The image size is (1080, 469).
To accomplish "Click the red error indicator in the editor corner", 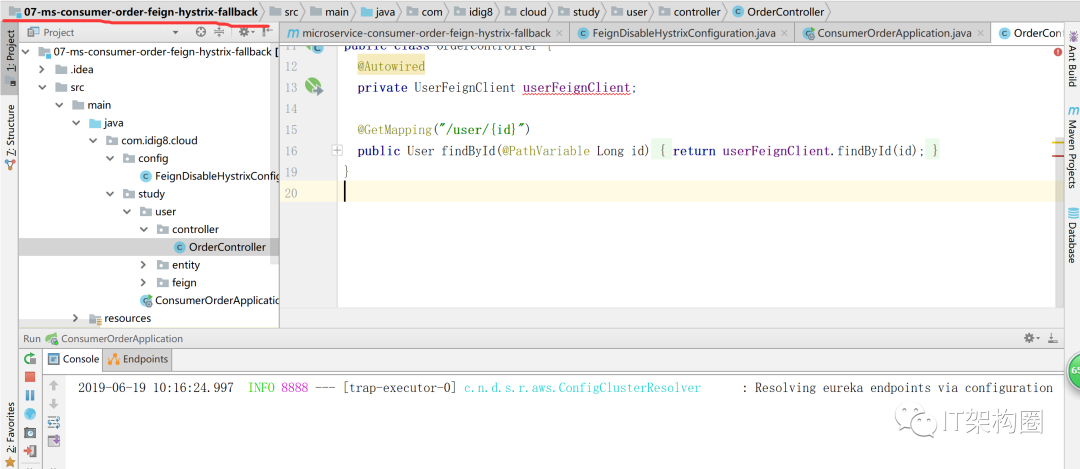I will [x=1058, y=52].
